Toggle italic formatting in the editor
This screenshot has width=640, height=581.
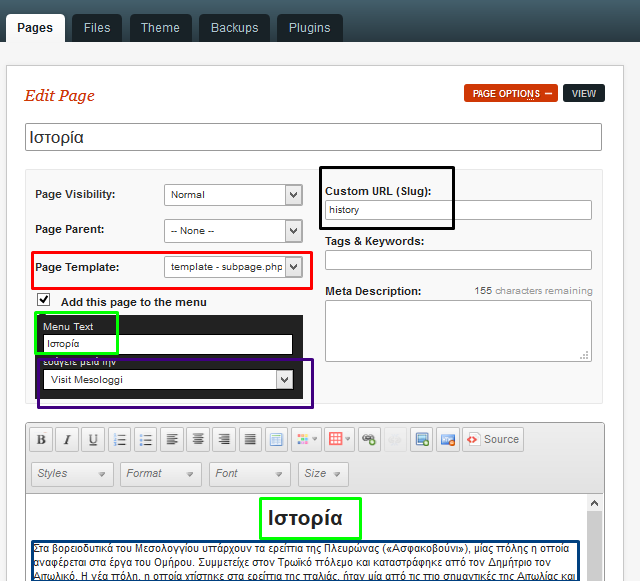(x=67, y=439)
